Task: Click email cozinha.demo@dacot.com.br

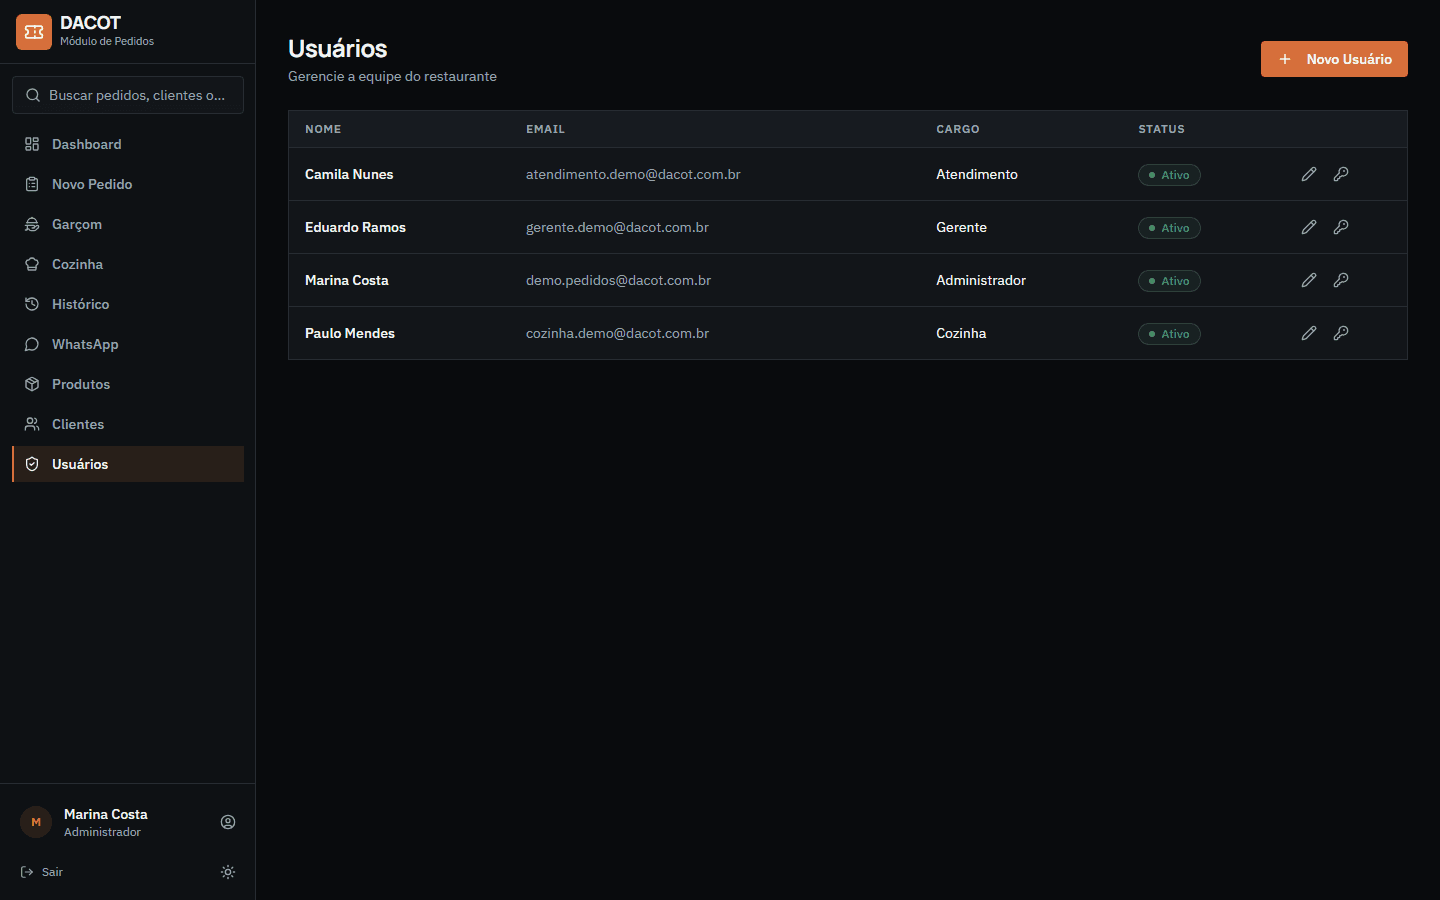Action: 617,333
